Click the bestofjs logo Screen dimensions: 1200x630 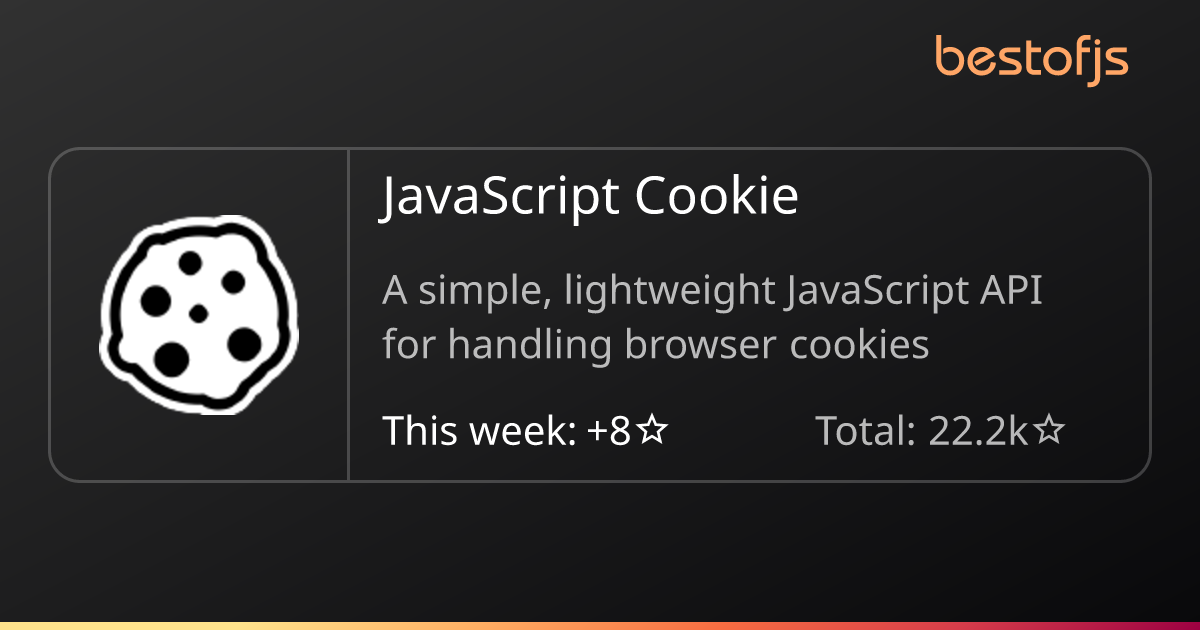[x=1031, y=58]
